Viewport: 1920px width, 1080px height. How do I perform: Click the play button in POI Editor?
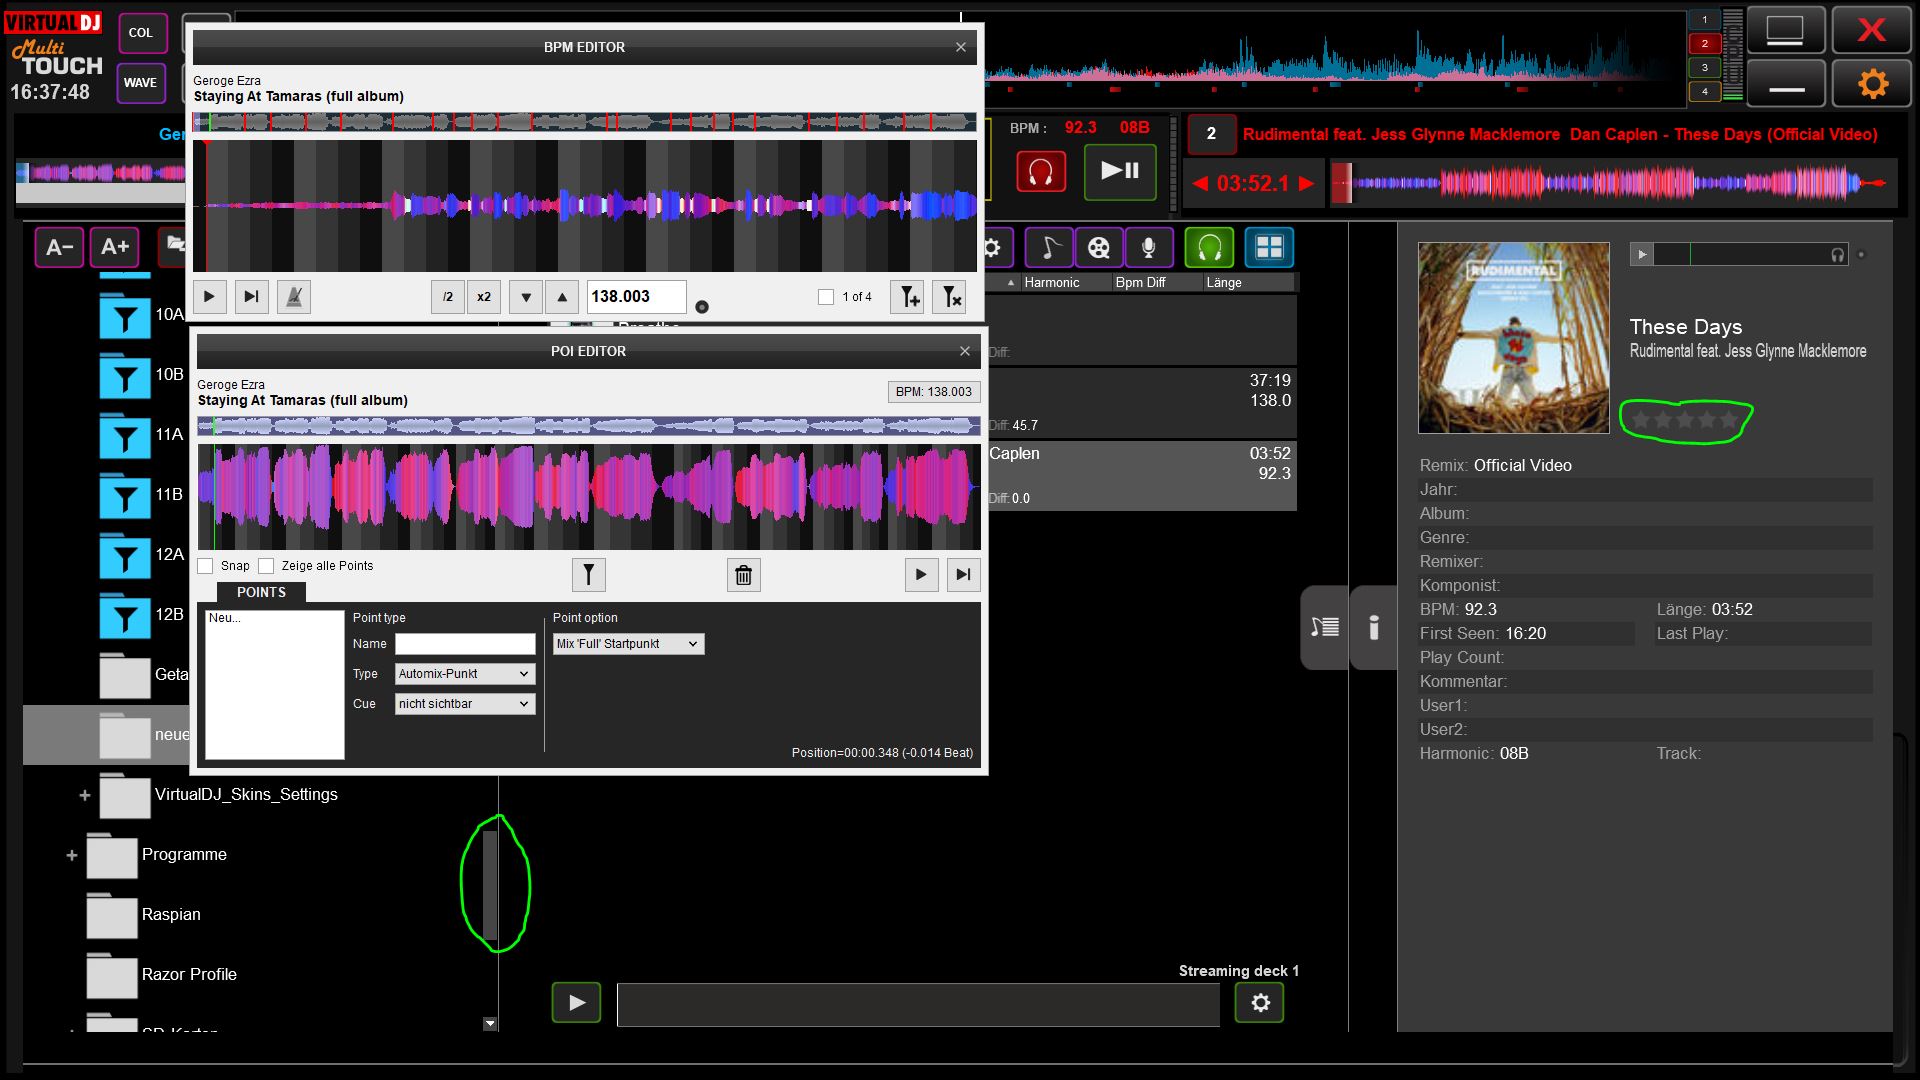point(921,575)
